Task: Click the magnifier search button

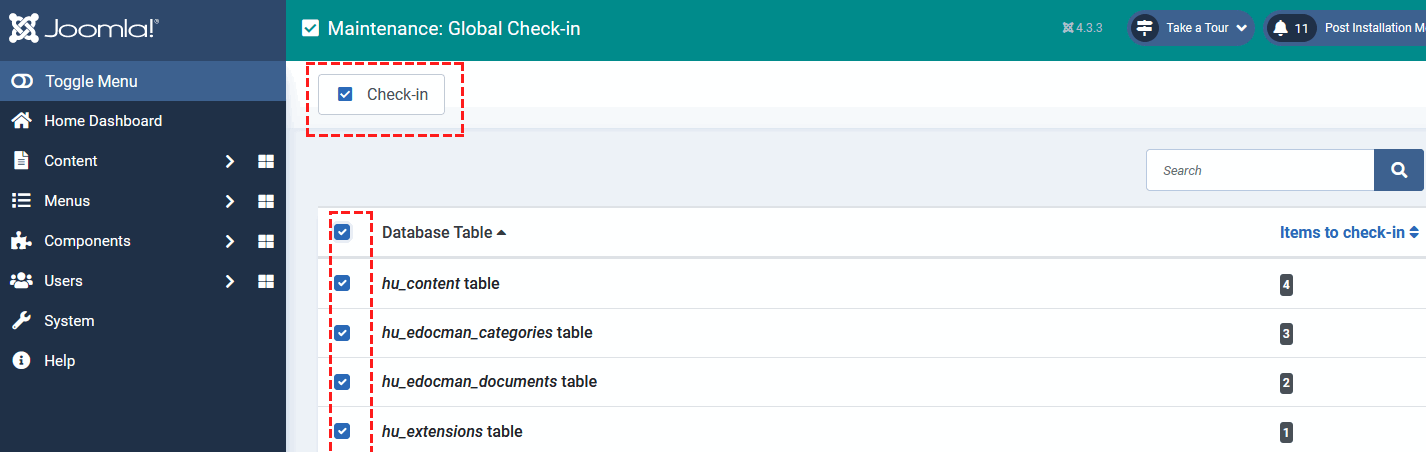Action: [1399, 170]
